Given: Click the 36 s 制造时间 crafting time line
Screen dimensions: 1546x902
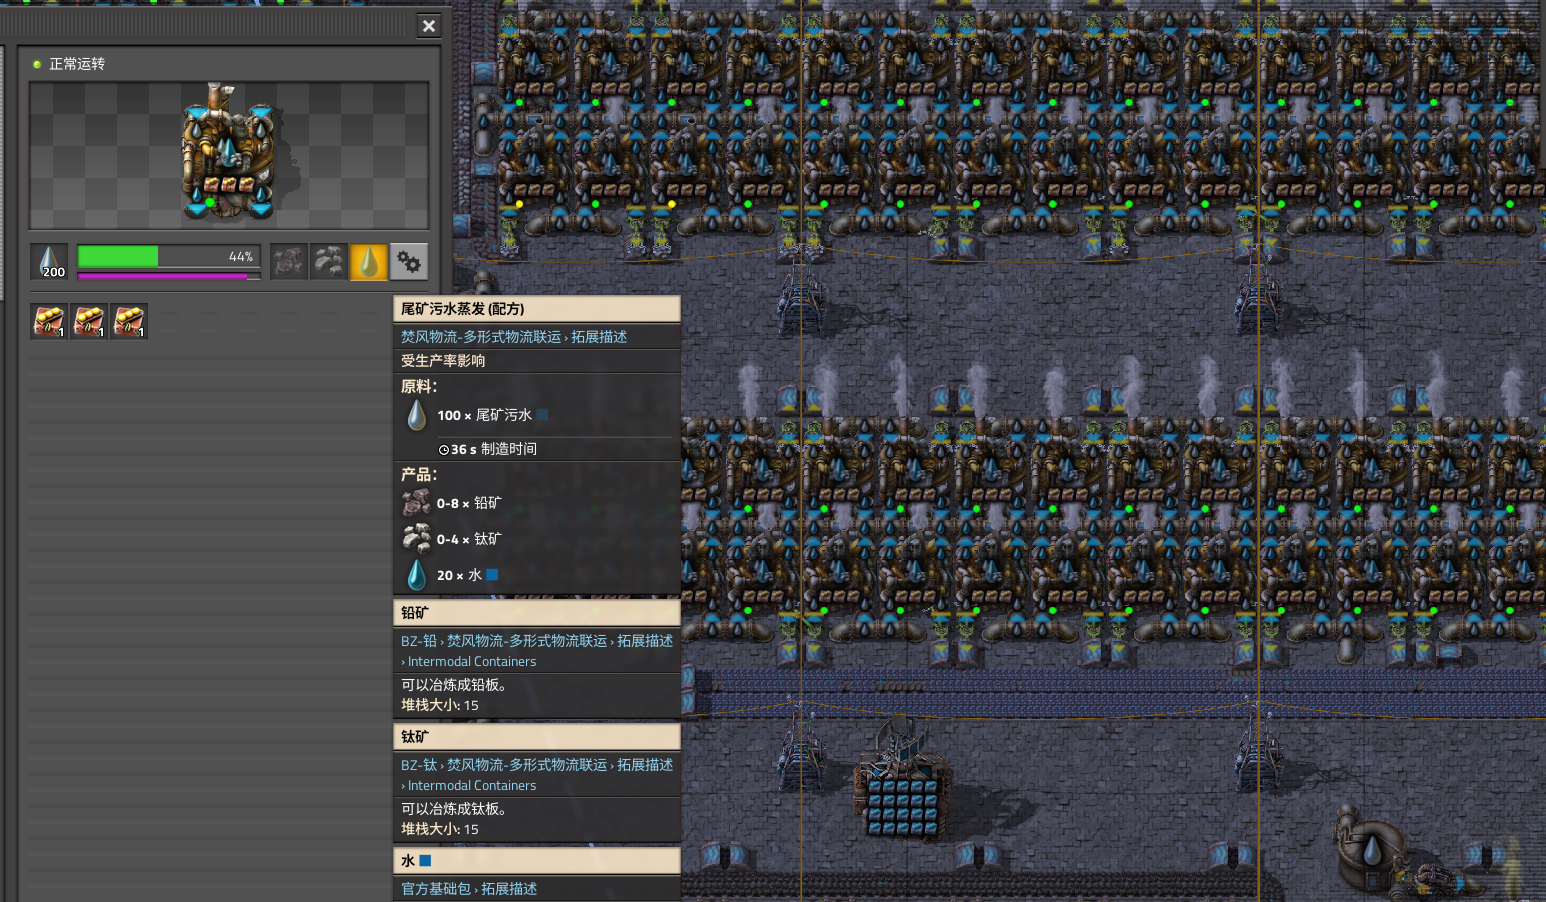Looking at the screenshot, I should pyautogui.click(x=488, y=449).
